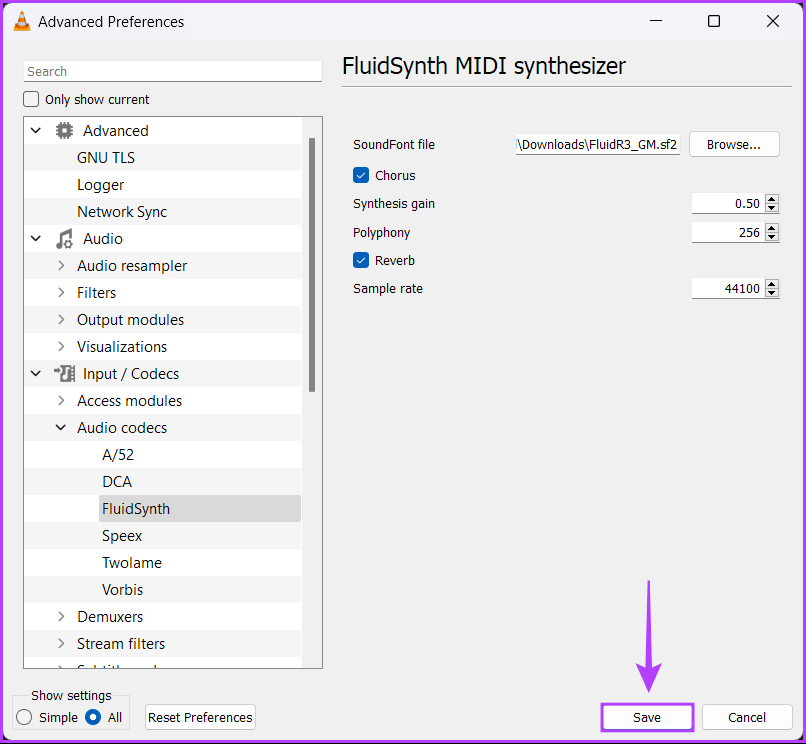This screenshot has width=806, height=744.
Task: Click the Stream filters label
Action: click(x=121, y=644)
